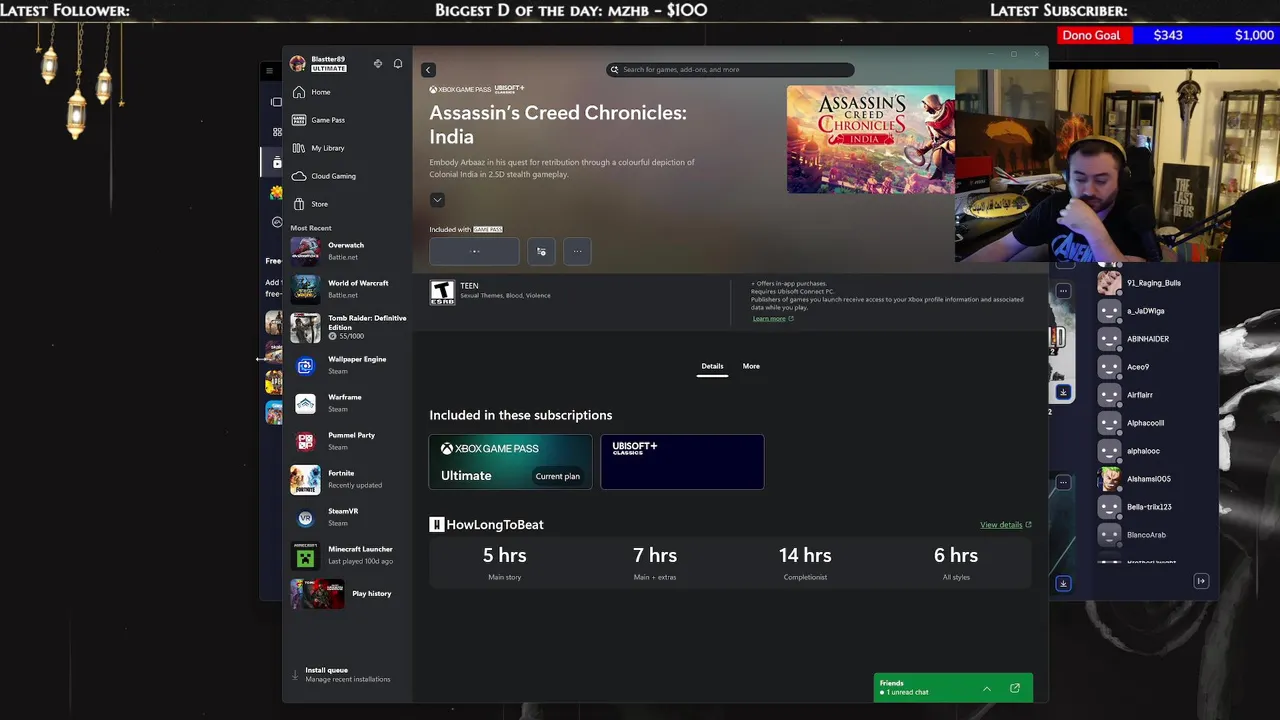Open Wallpaper Engine from Most Recent
Screen dimensions: 1280x720
pos(348,365)
